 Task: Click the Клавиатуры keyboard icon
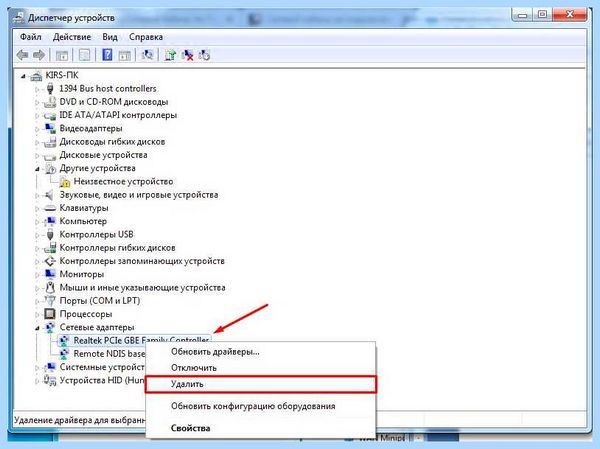point(50,208)
